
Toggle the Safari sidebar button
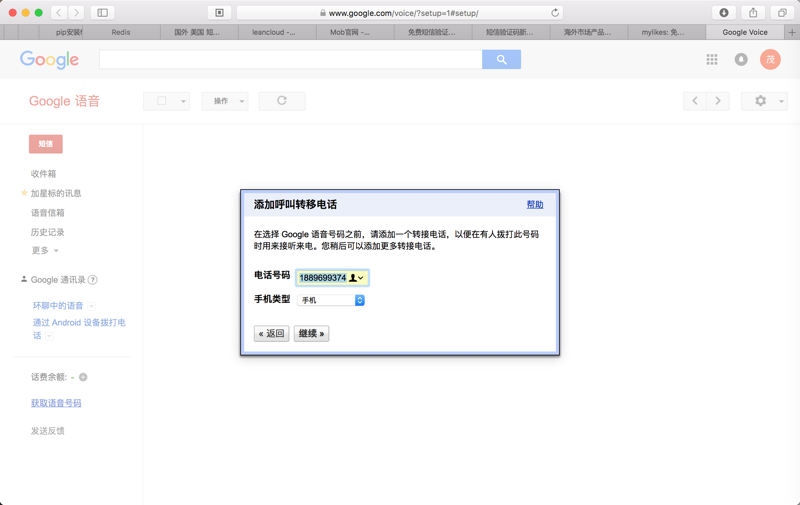(x=103, y=13)
